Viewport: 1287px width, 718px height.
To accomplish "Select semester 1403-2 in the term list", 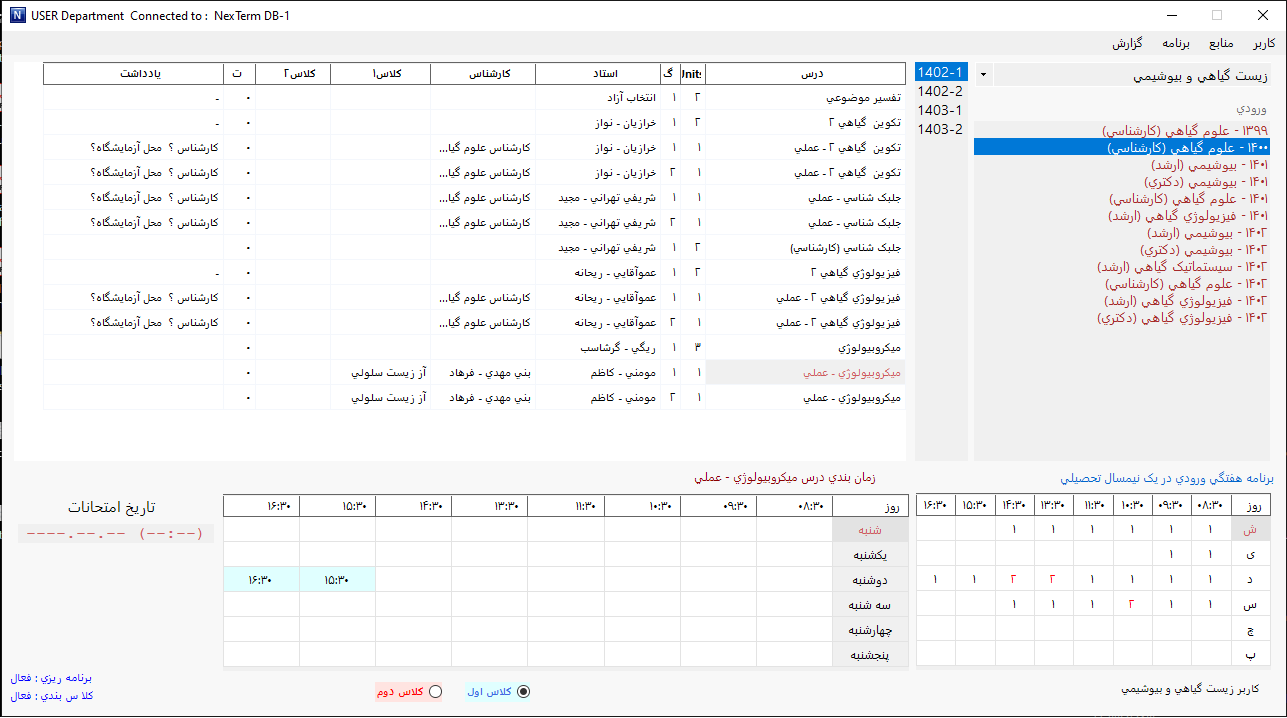I will [x=940, y=129].
